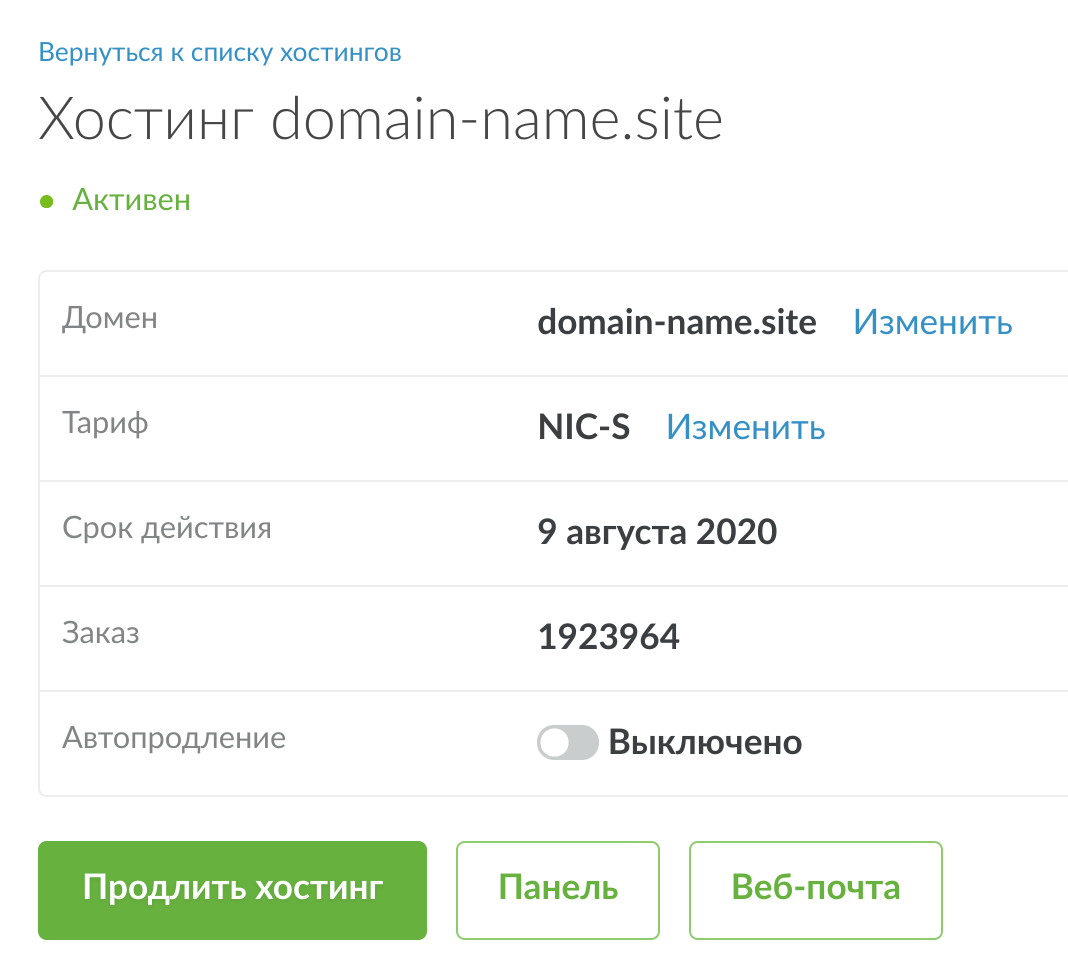Click the NIC-S tariff value
This screenshot has width=1068, height=974.
pyautogui.click(x=584, y=427)
